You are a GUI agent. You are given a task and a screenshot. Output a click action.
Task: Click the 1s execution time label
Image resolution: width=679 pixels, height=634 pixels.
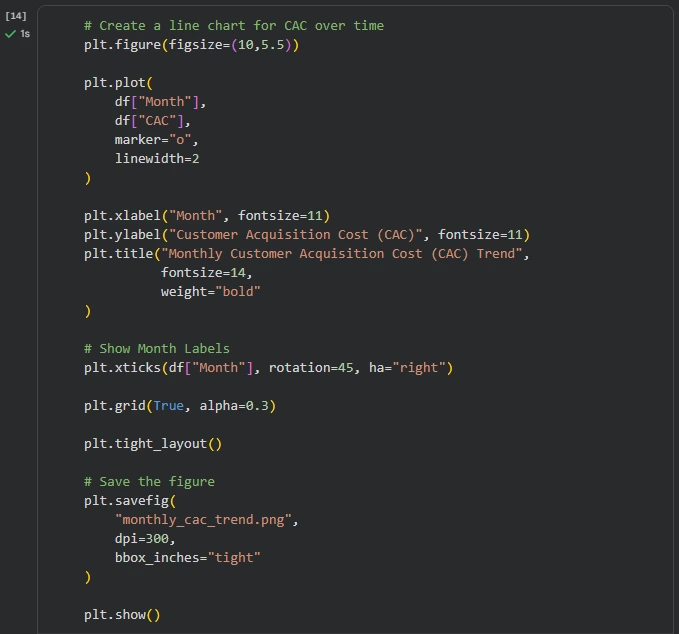[x=25, y=34]
